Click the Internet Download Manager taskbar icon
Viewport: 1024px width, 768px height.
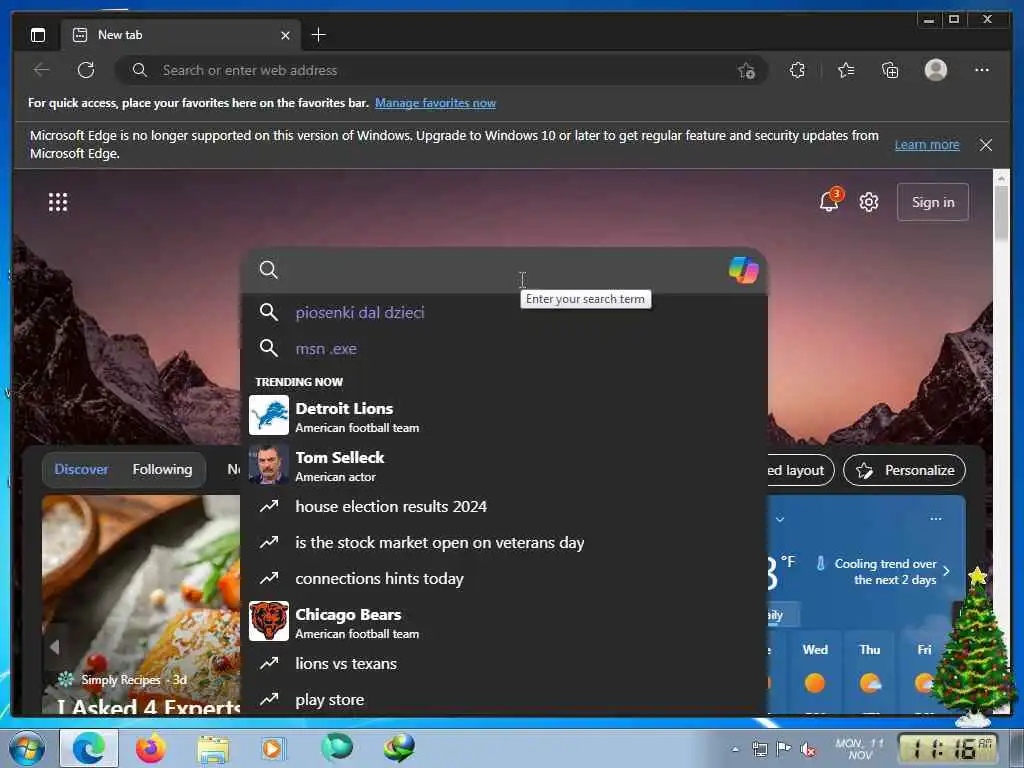click(x=399, y=748)
